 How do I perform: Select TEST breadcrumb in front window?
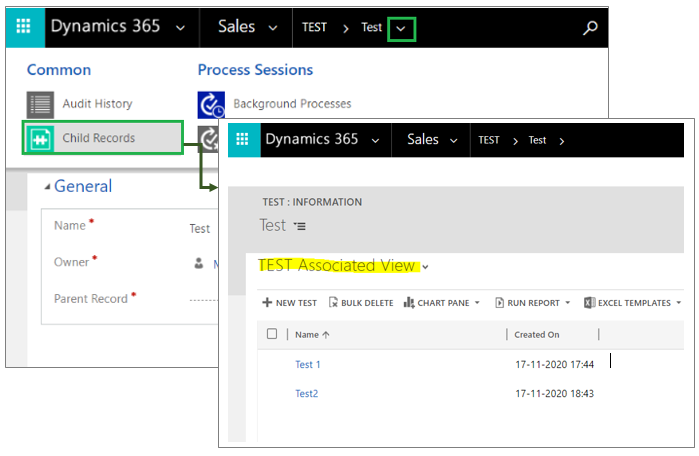pos(489,140)
